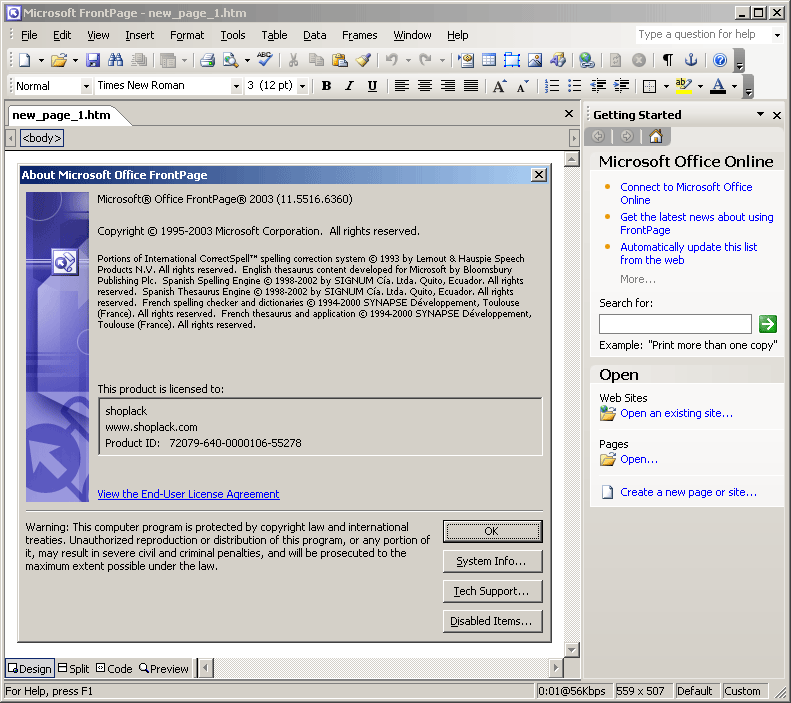Viewport: 791px width, 703px height.
Task: Click OK in About dialog
Action: (492, 532)
